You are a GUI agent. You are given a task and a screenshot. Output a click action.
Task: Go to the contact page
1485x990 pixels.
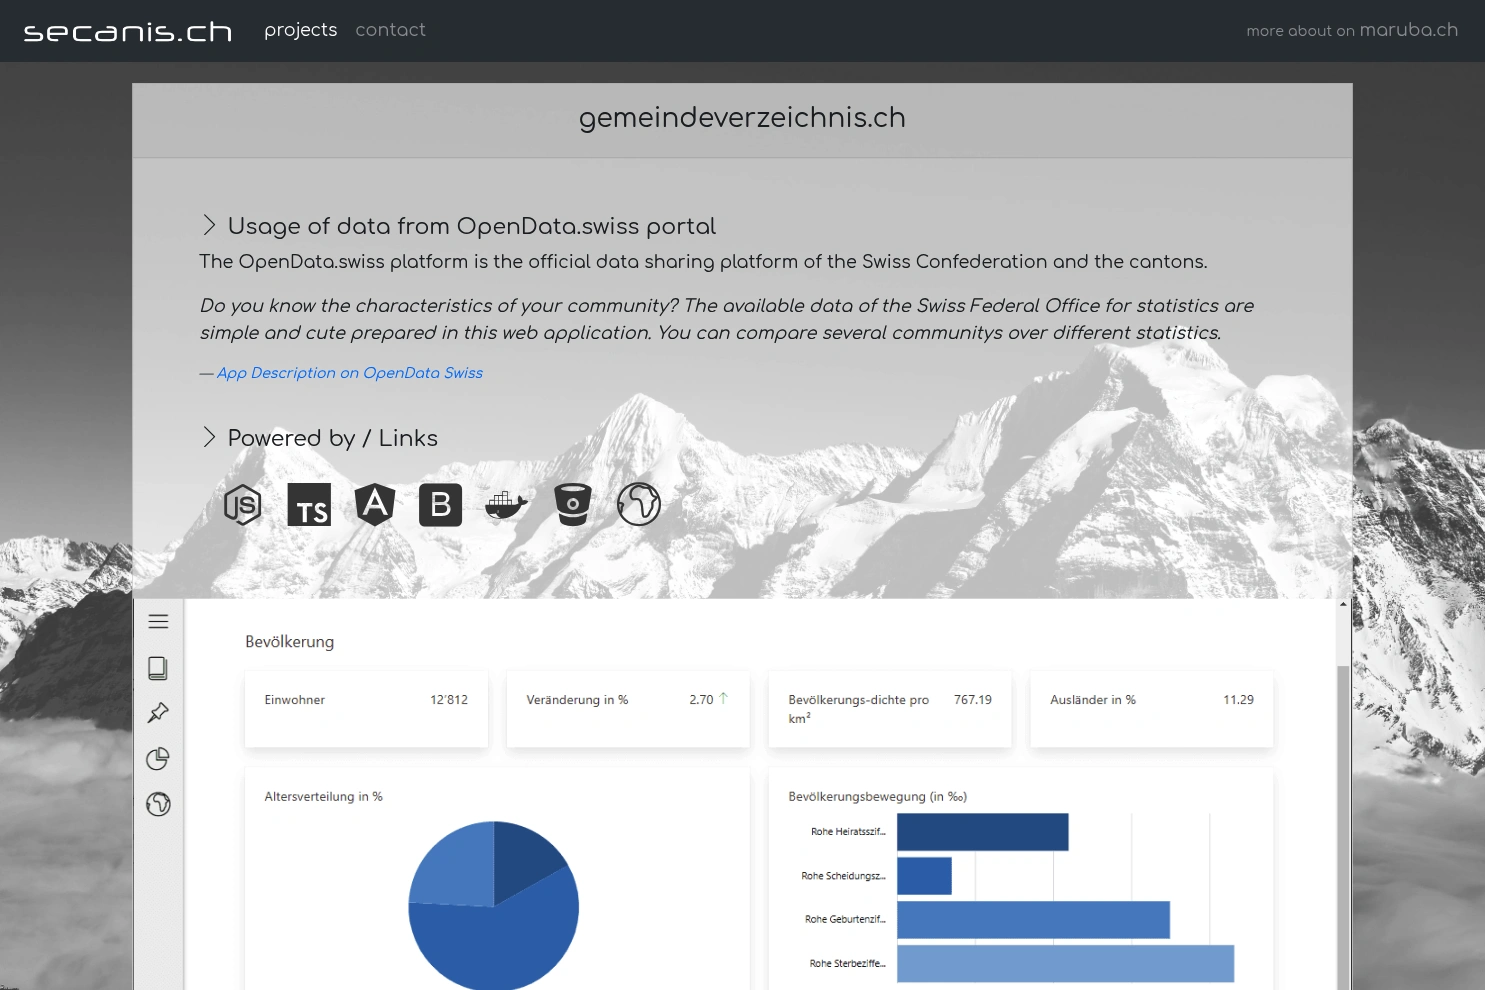390,30
